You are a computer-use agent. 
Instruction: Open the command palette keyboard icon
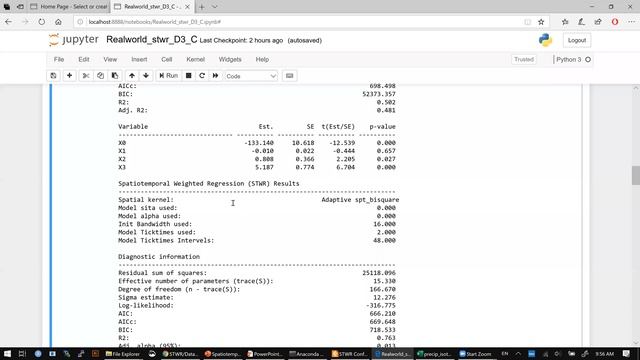click(289, 76)
